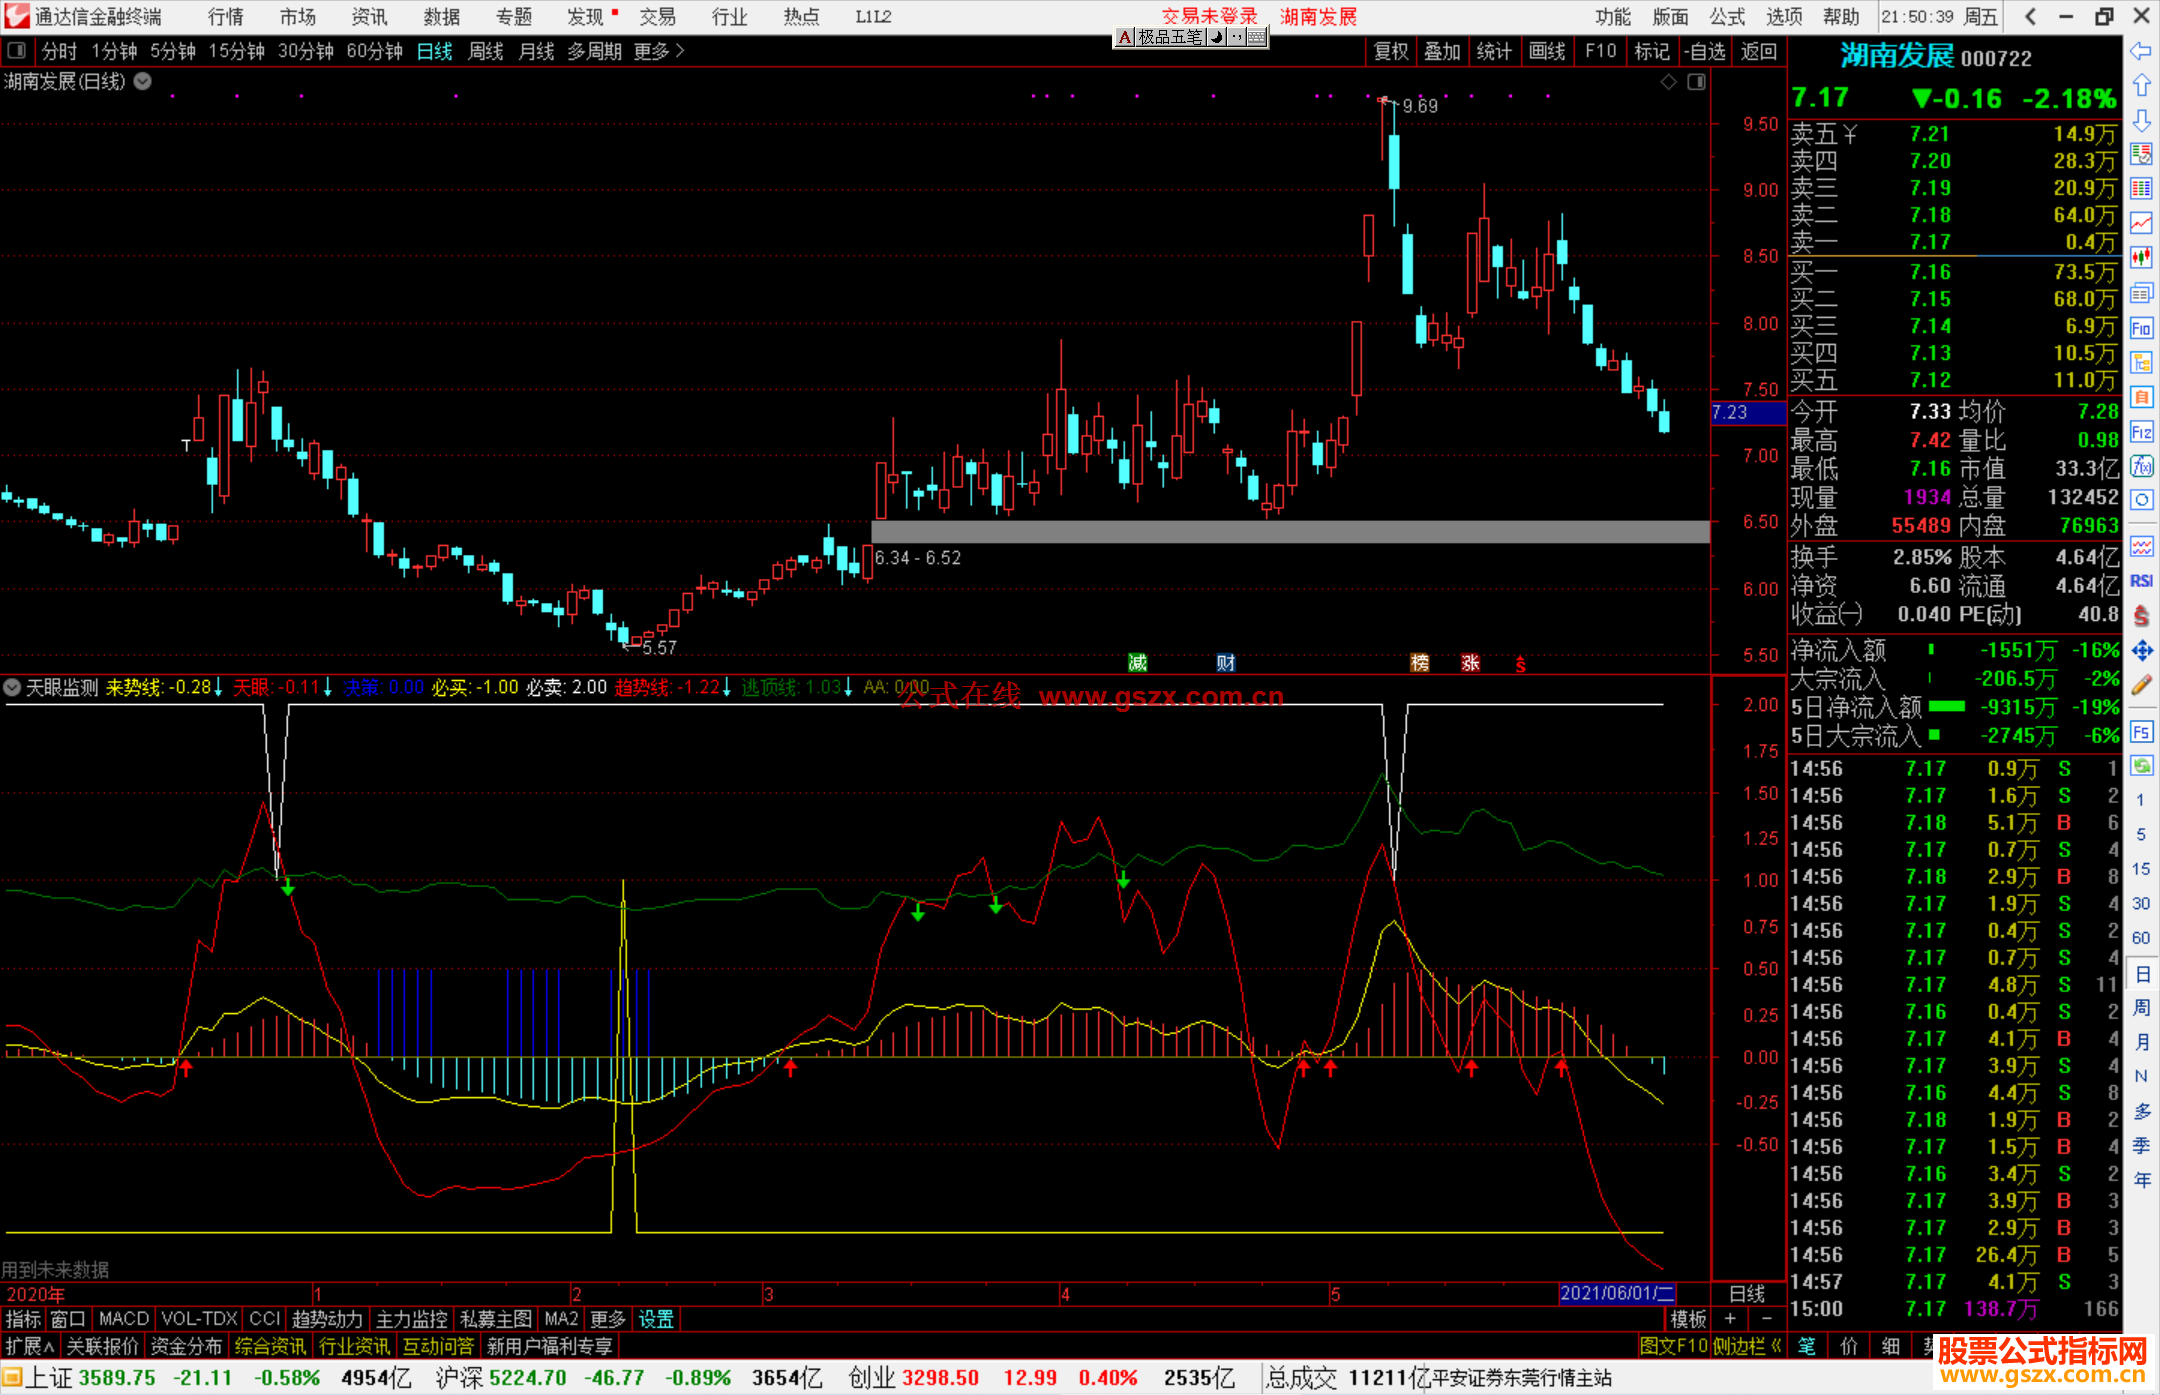
Task: Select the RSI indicator icon
Action: coord(2141,581)
